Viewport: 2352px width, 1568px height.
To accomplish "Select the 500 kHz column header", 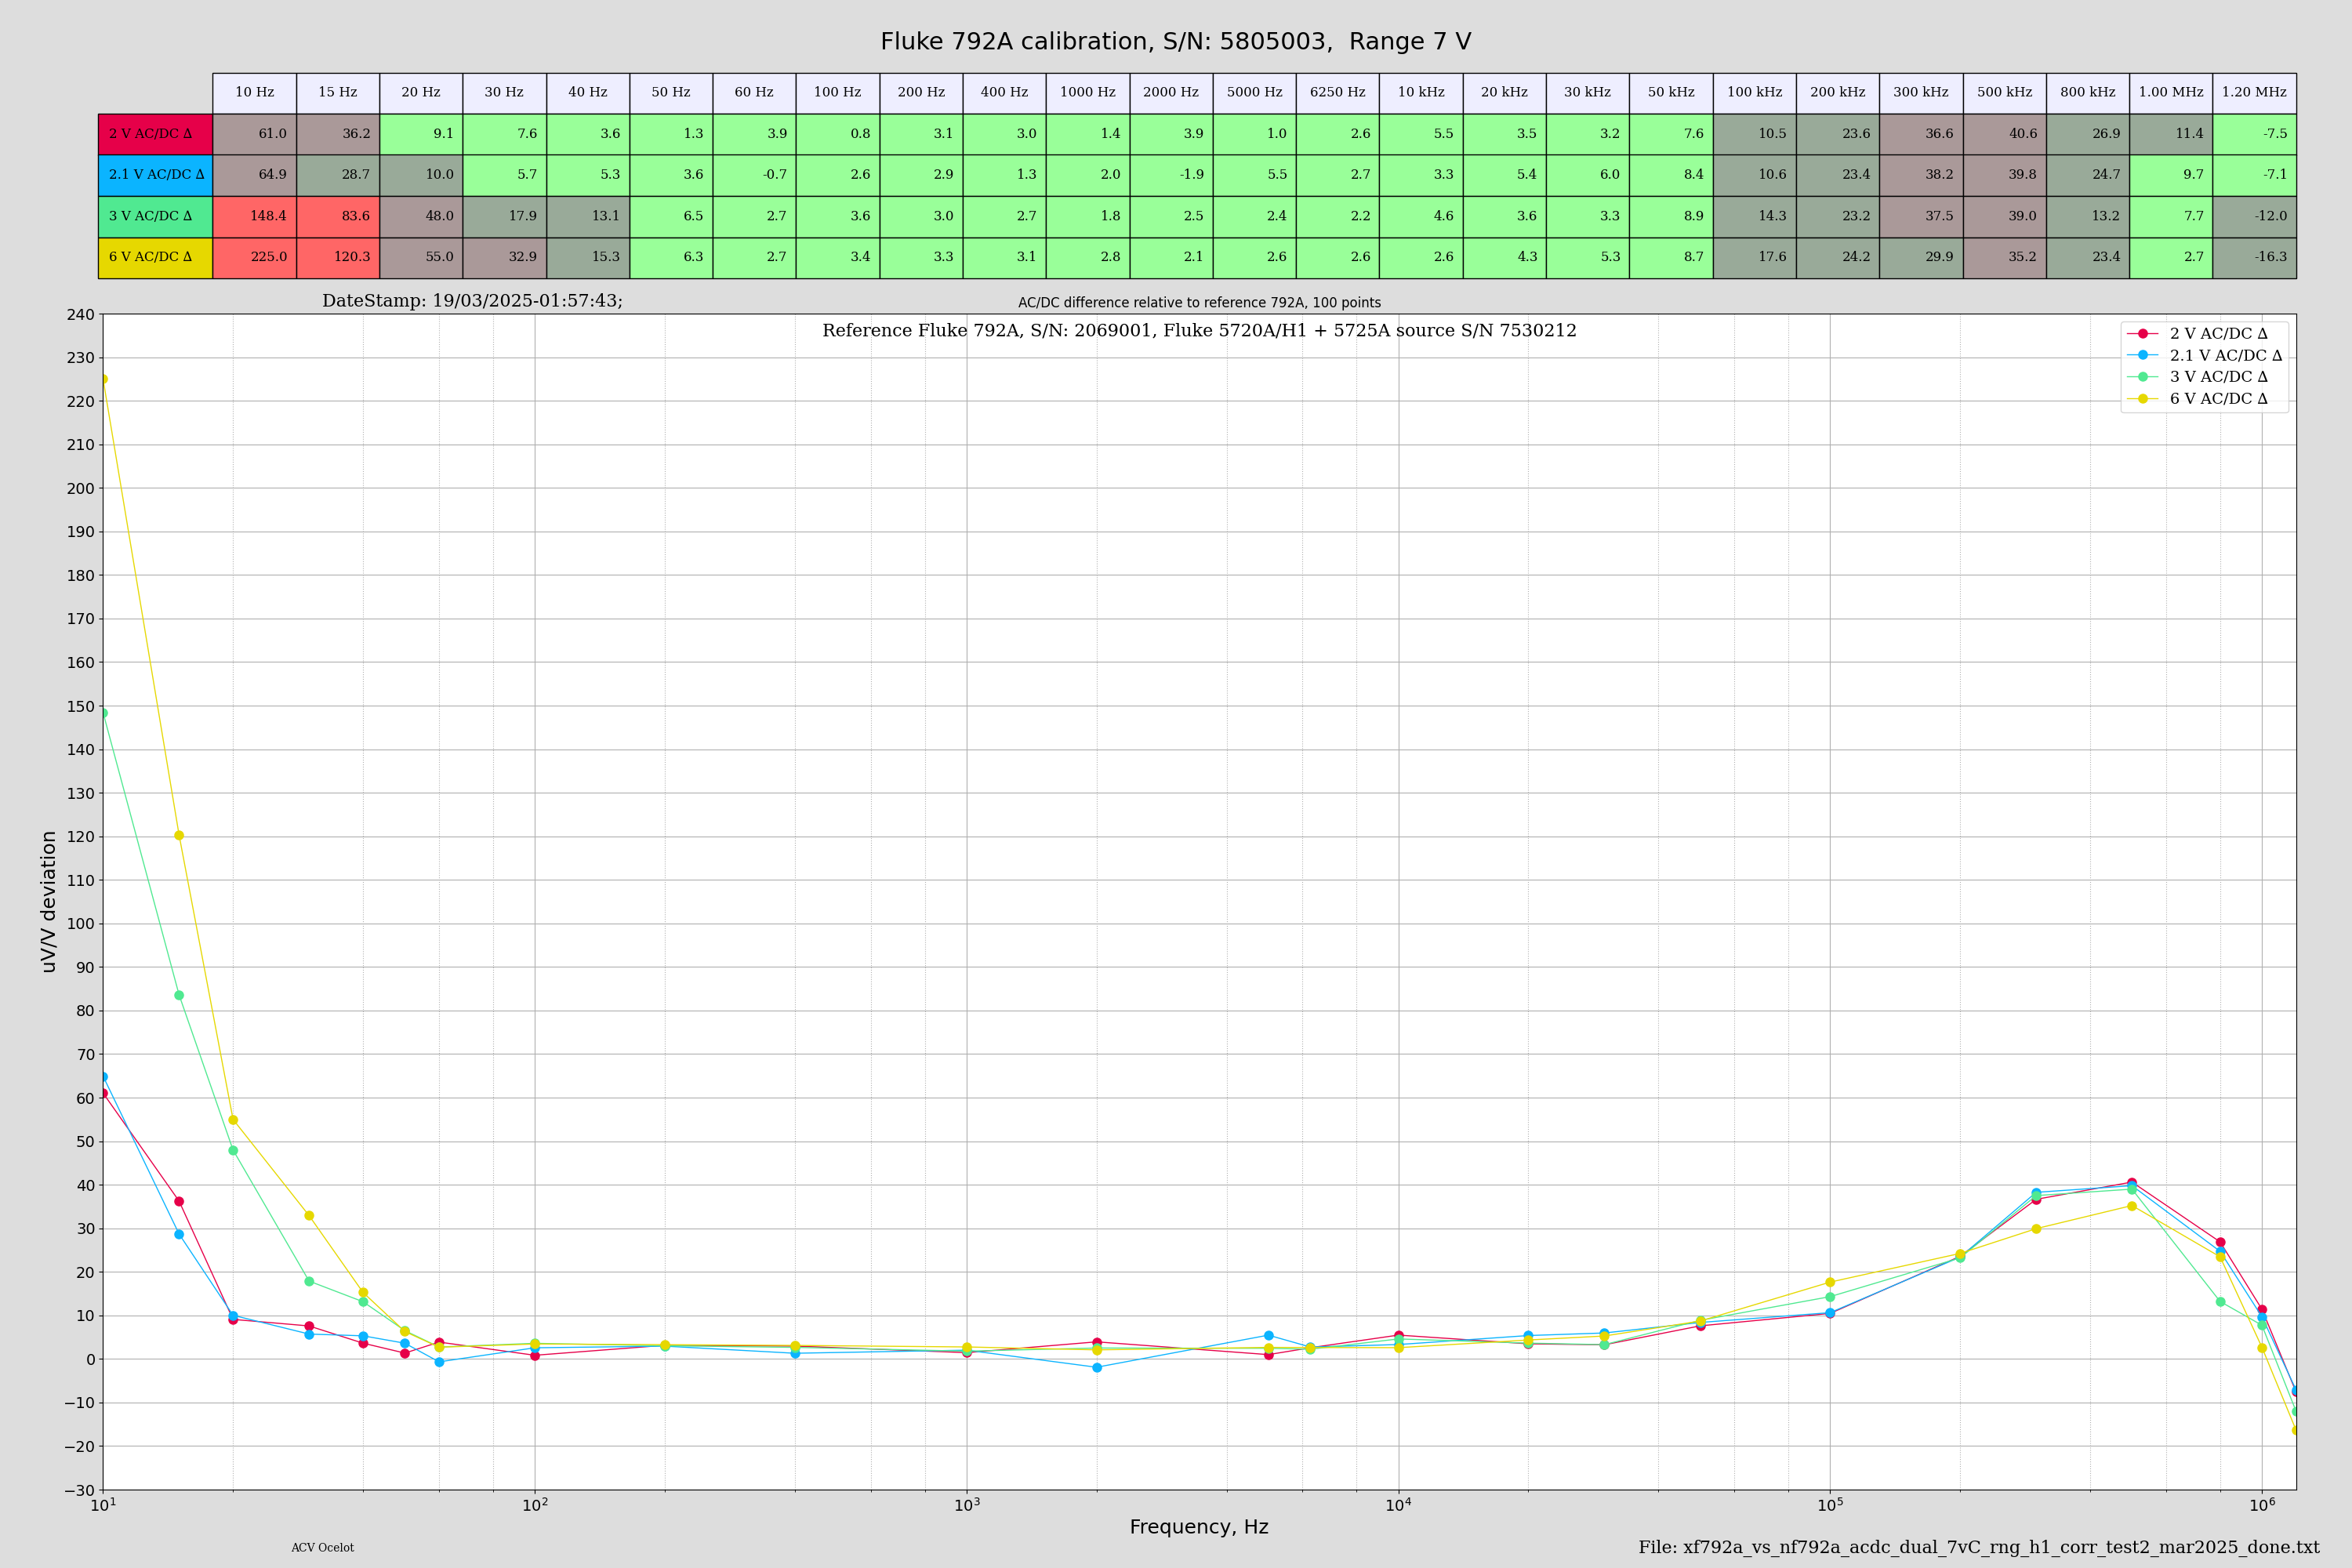I will (2005, 93).
